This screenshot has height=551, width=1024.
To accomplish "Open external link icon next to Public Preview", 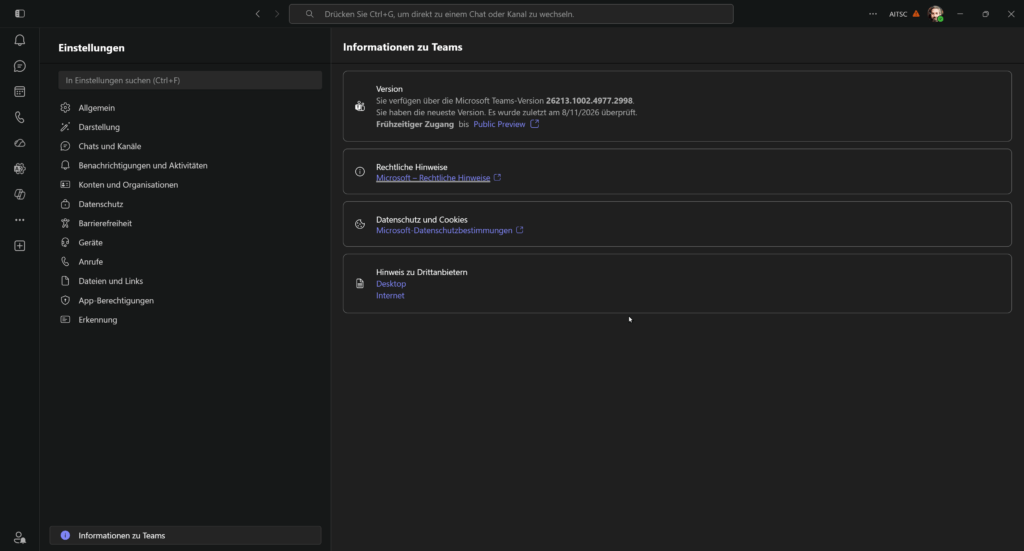I will point(534,124).
